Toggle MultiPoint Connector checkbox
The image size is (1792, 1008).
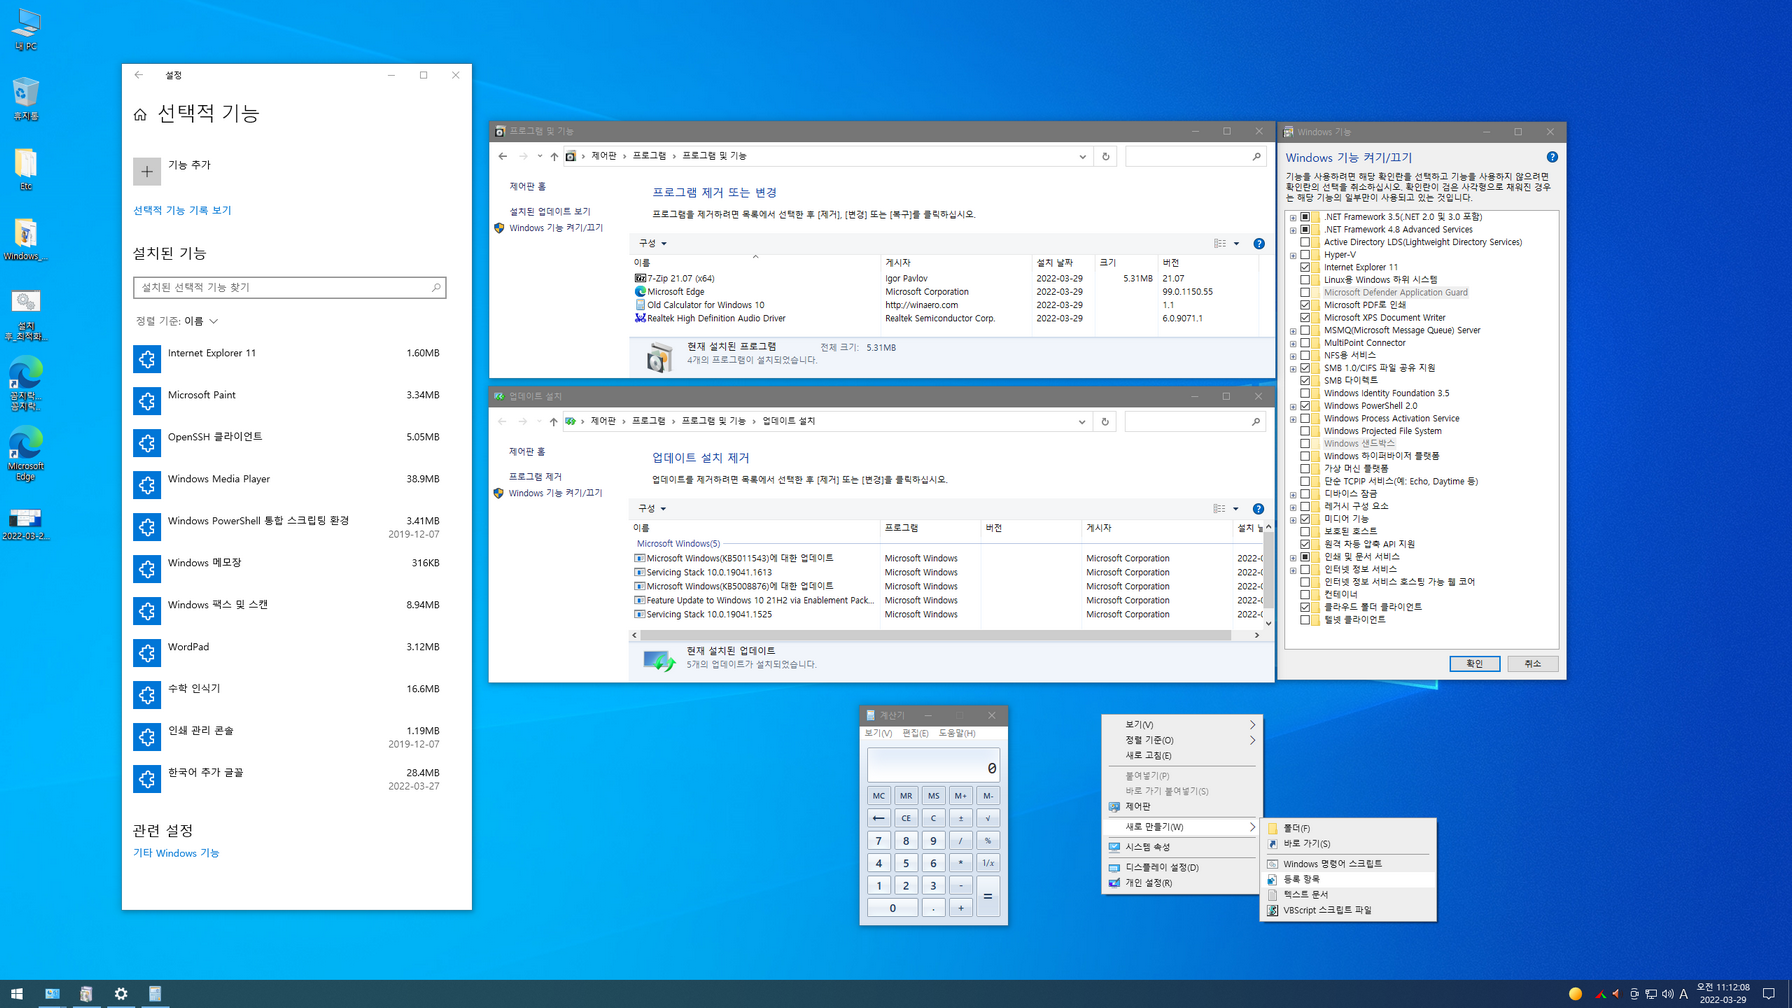click(1305, 343)
